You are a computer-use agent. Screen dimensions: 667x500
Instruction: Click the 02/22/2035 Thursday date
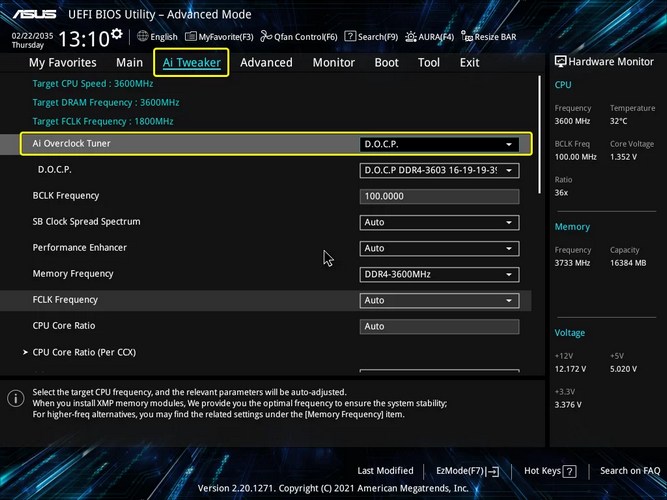(32, 40)
